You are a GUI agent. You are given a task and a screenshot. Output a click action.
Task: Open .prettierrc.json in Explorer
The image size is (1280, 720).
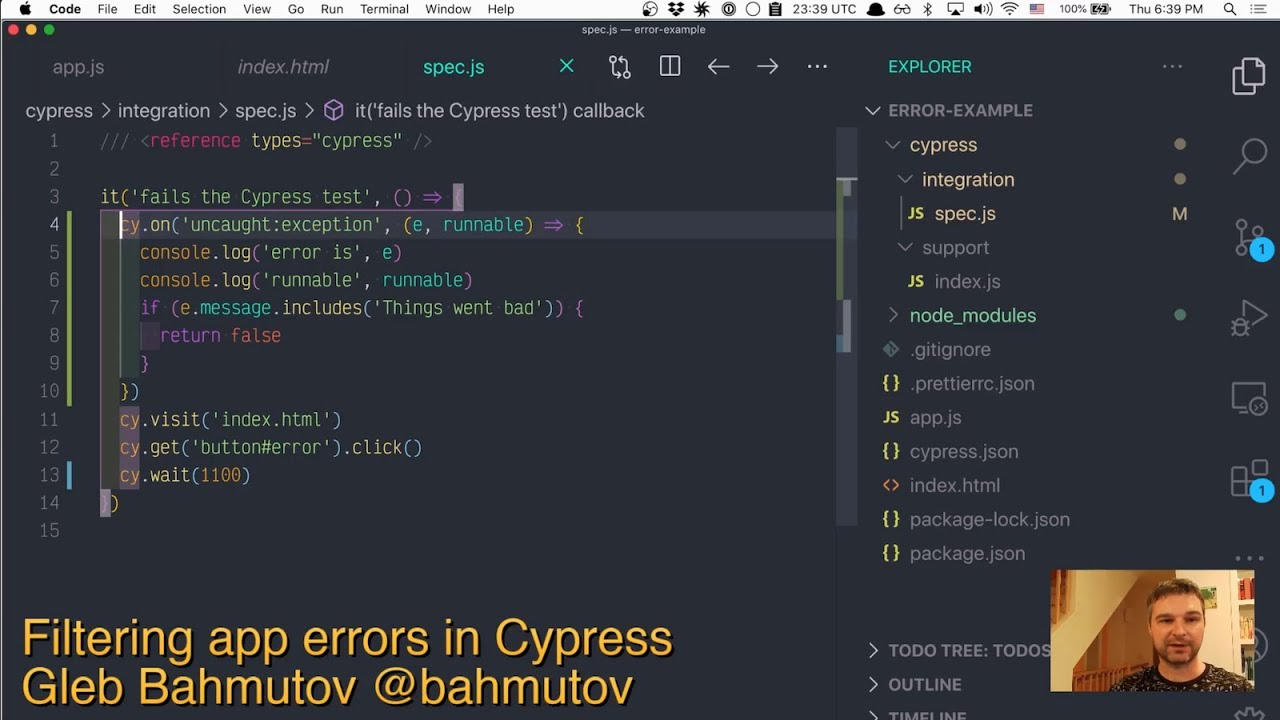[972, 383]
